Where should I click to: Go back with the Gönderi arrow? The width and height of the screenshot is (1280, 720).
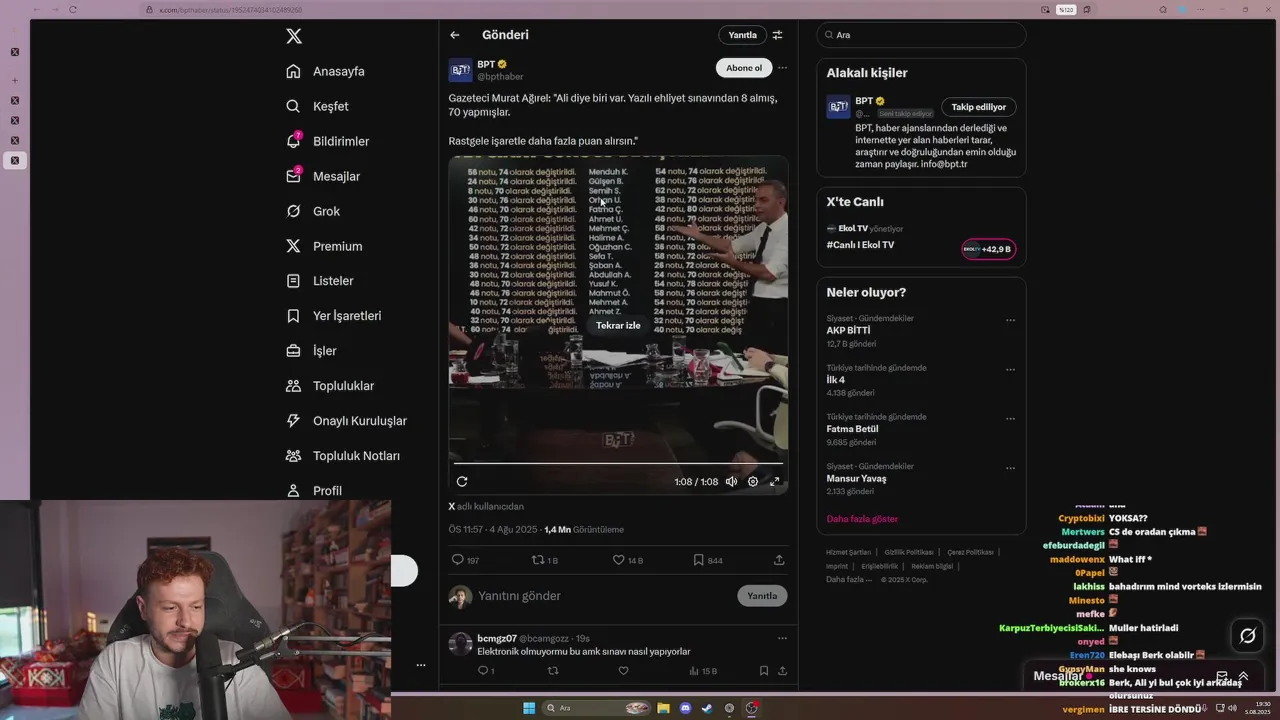[x=455, y=35]
